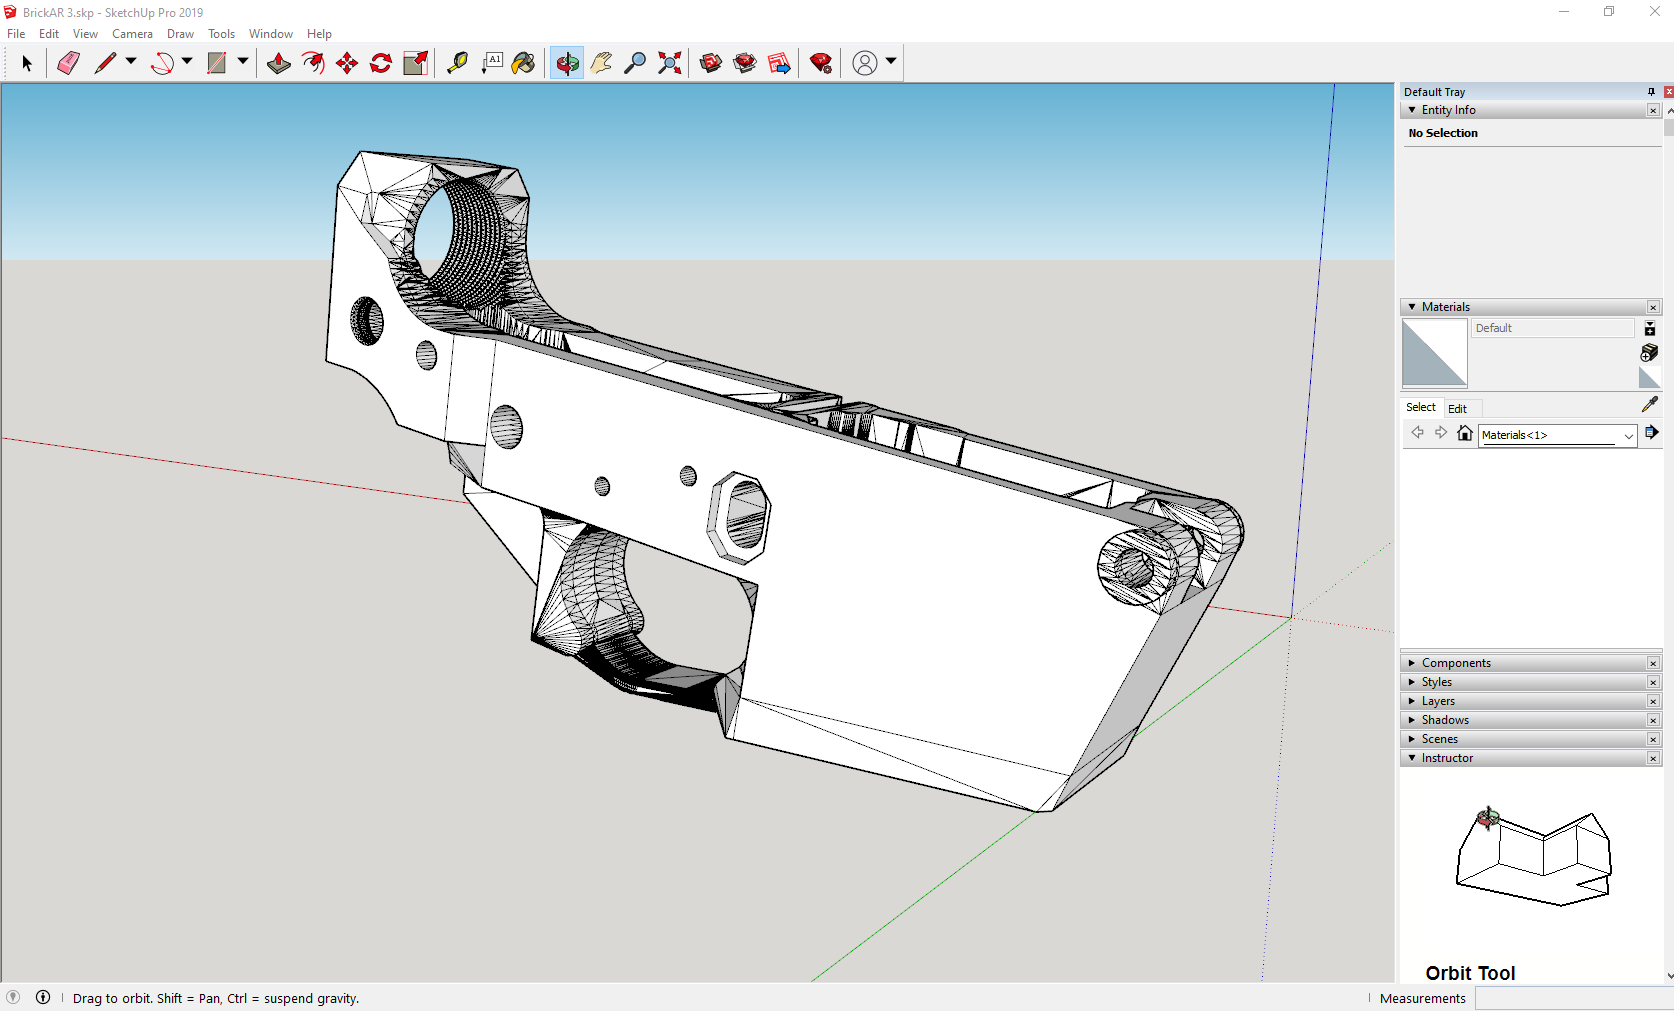Activate the Paint Bucket tool
Viewport: 1674px width, 1011px height.
coord(523,63)
